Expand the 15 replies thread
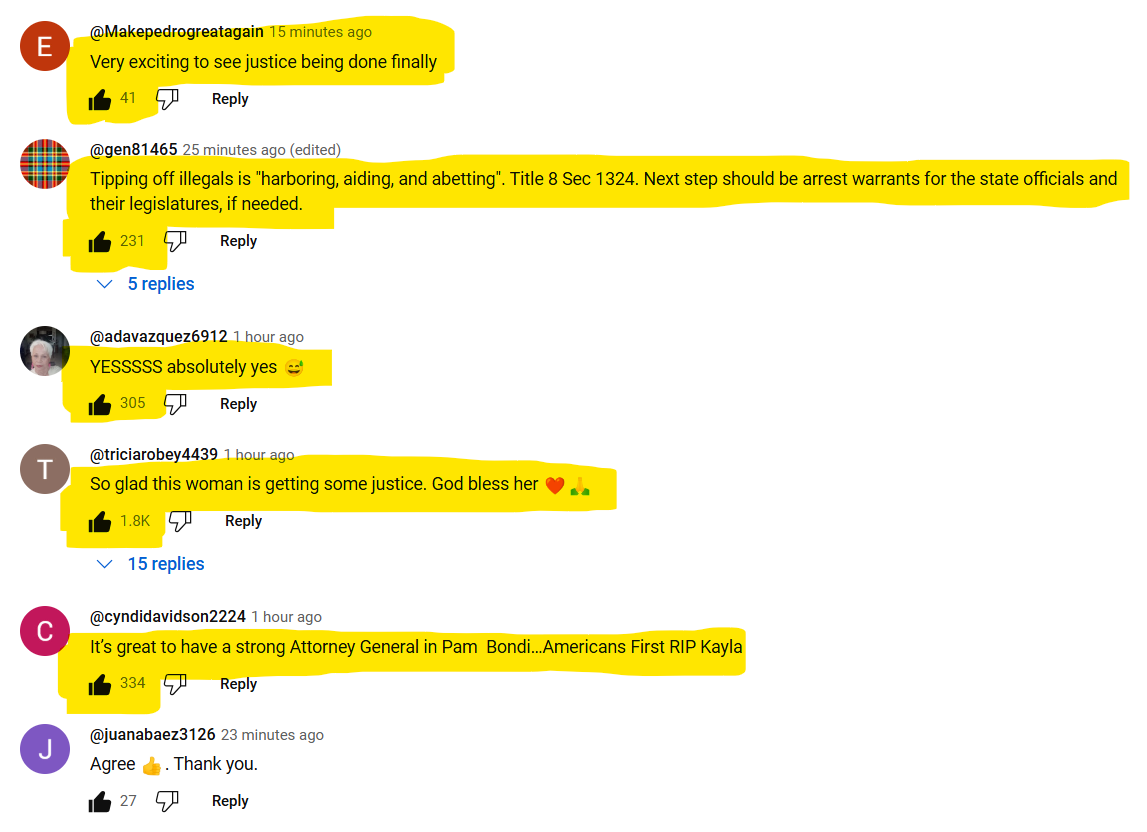Screen dimensions: 1147x832 (151, 564)
